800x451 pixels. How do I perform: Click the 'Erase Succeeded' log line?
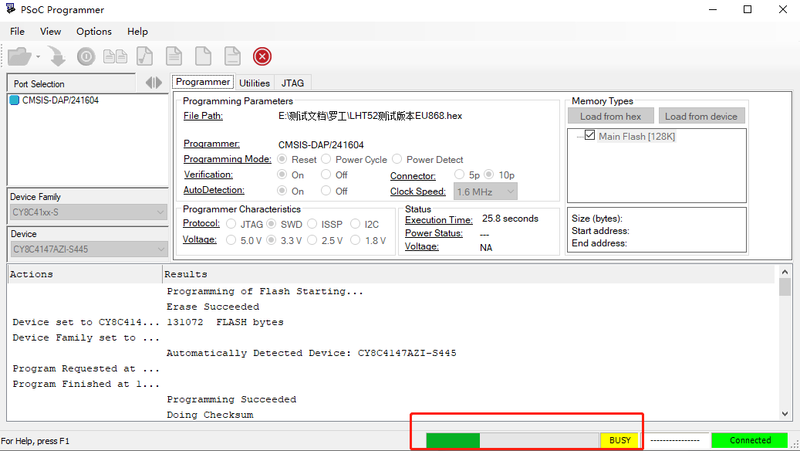tap(213, 307)
